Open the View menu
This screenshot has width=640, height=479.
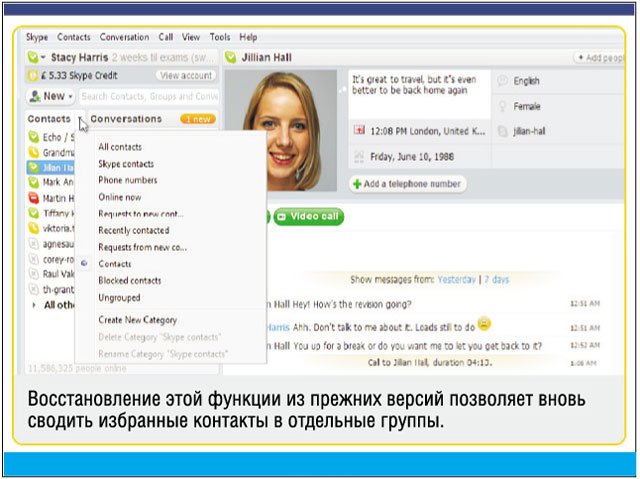click(x=191, y=37)
